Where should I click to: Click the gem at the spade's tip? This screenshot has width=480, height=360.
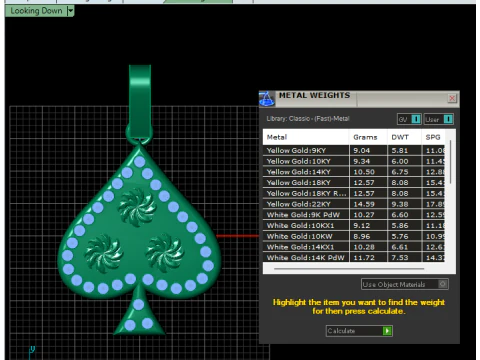tap(139, 162)
